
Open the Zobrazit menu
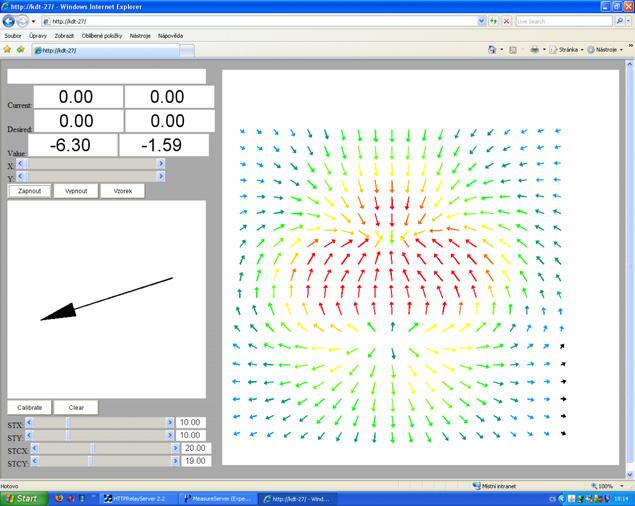(x=64, y=36)
